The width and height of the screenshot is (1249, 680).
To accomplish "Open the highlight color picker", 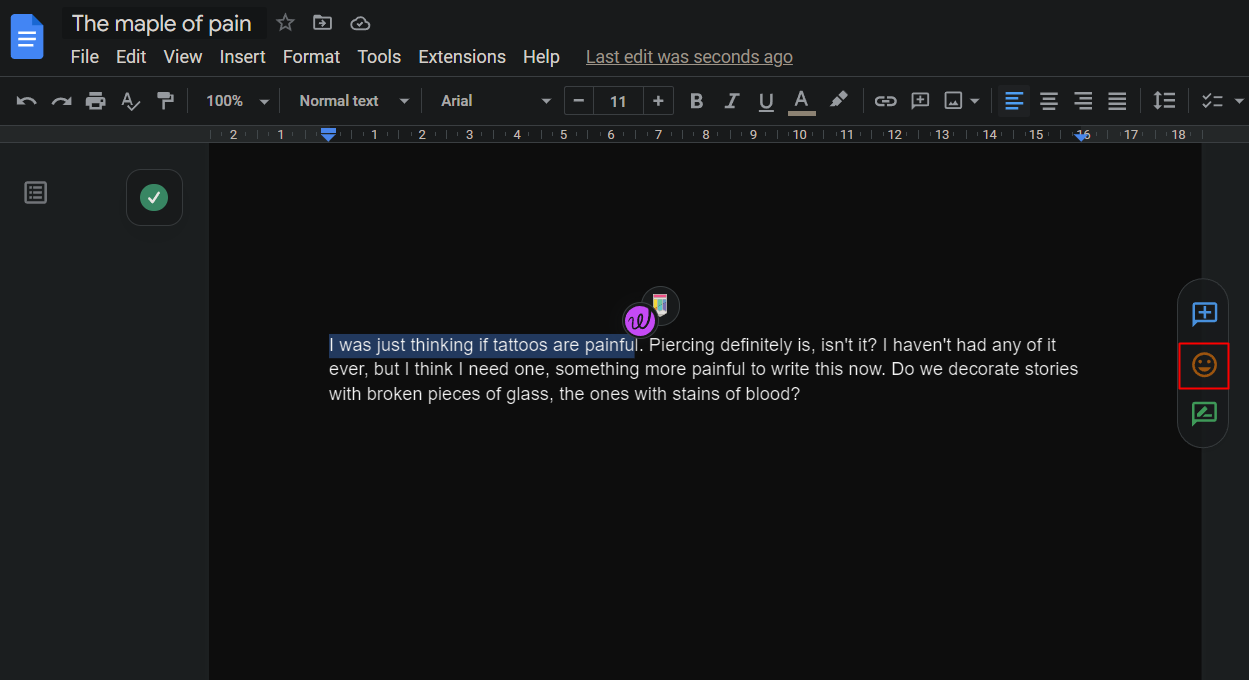I will (x=838, y=100).
